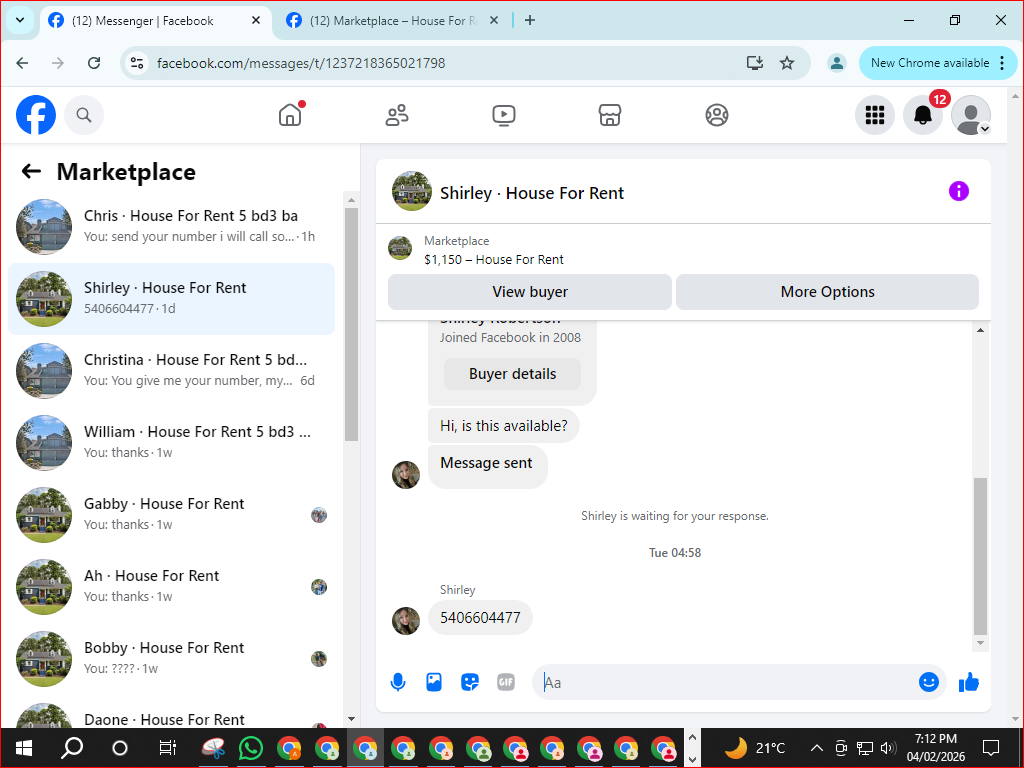
Task: Open the Video (Watch) icon
Action: pos(504,115)
